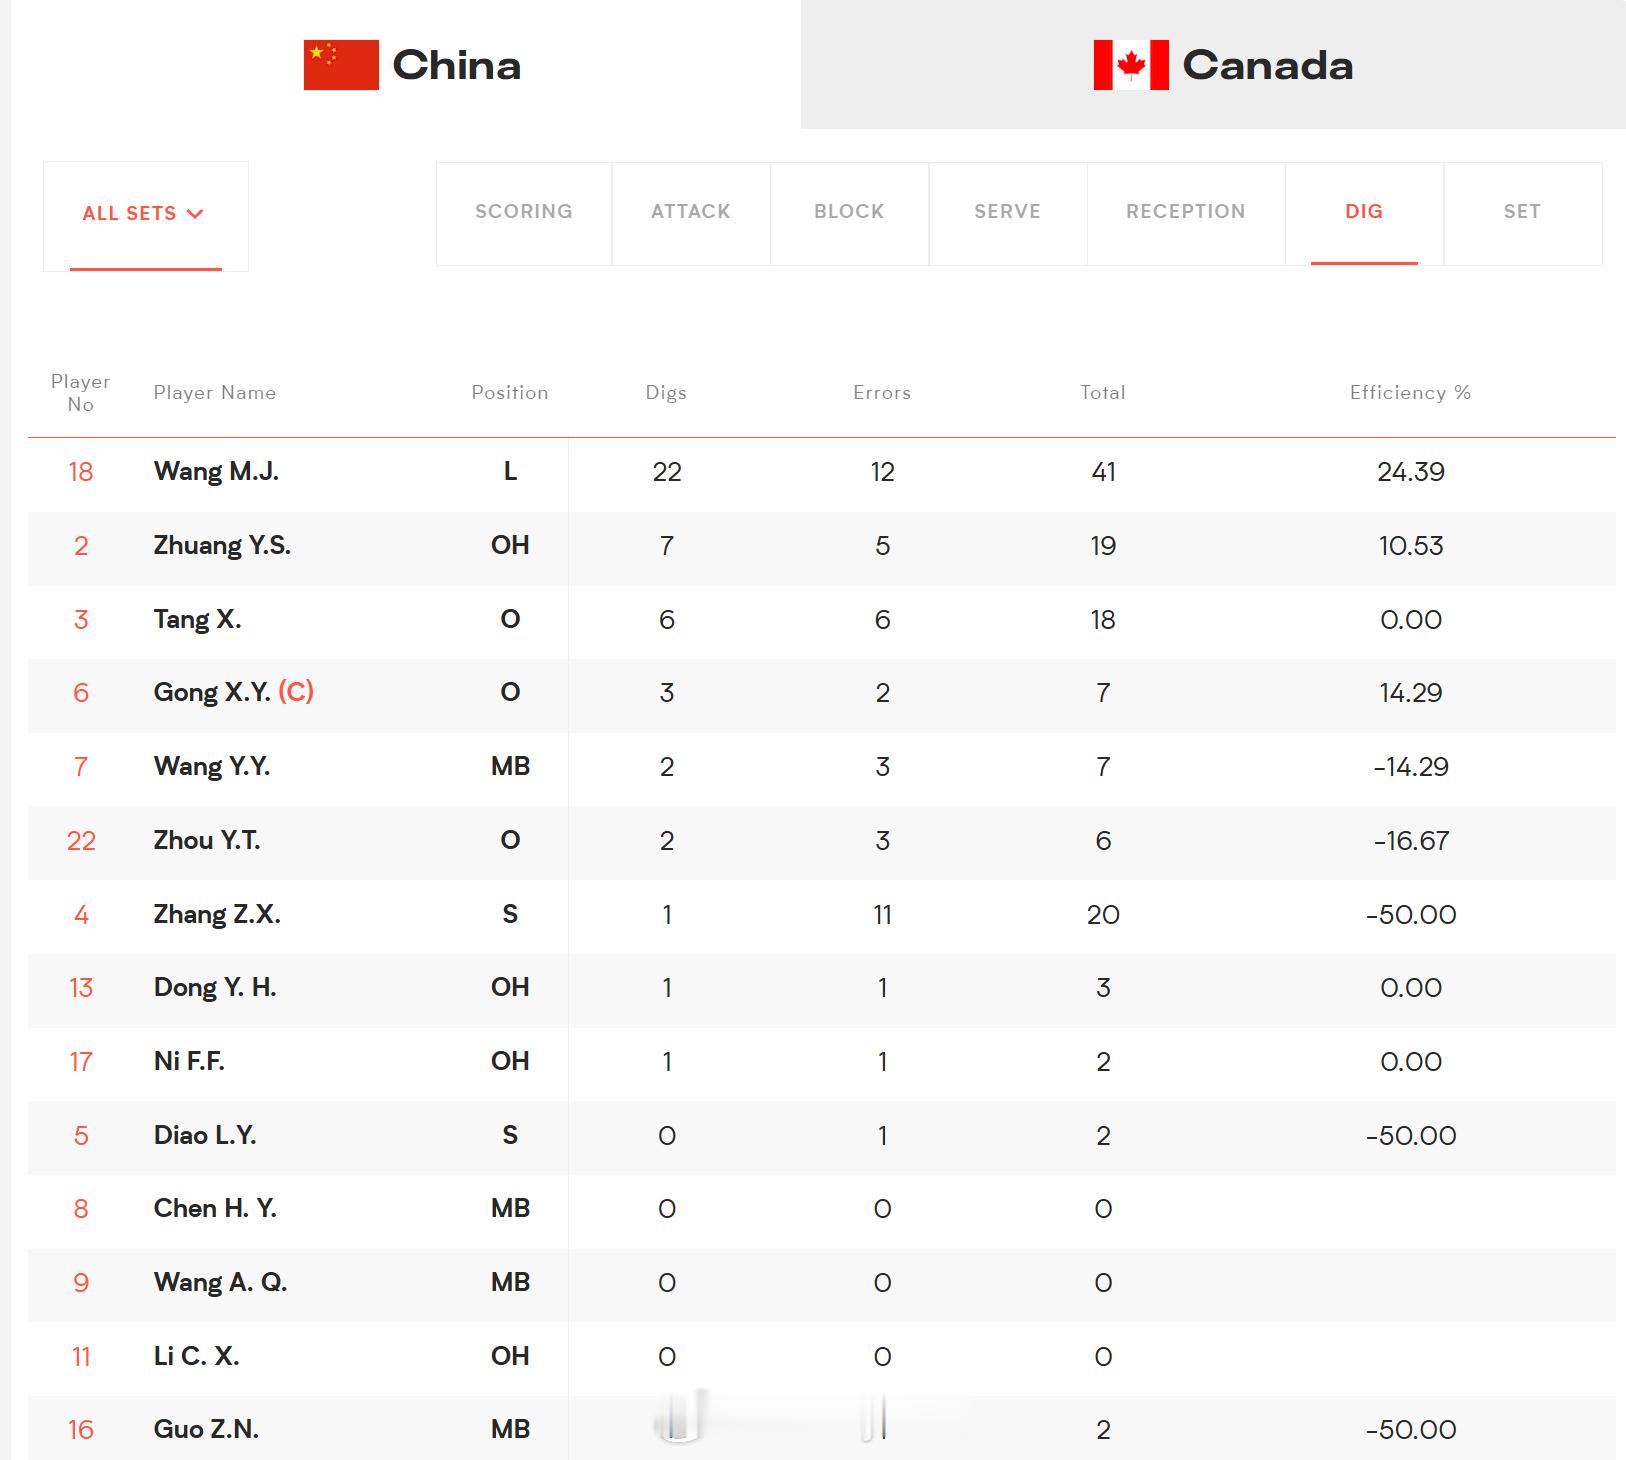Click the Canada flag icon
This screenshot has width=1626, height=1460.
pyautogui.click(x=1131, y=65)
